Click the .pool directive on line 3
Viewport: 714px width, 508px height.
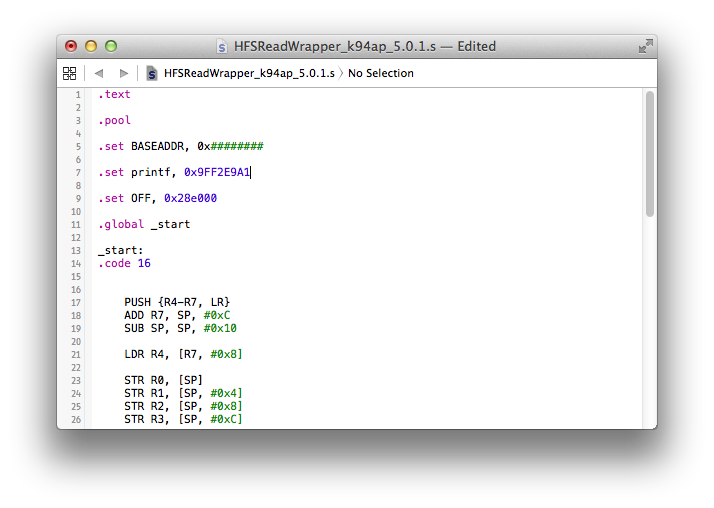tap(114, 120)
